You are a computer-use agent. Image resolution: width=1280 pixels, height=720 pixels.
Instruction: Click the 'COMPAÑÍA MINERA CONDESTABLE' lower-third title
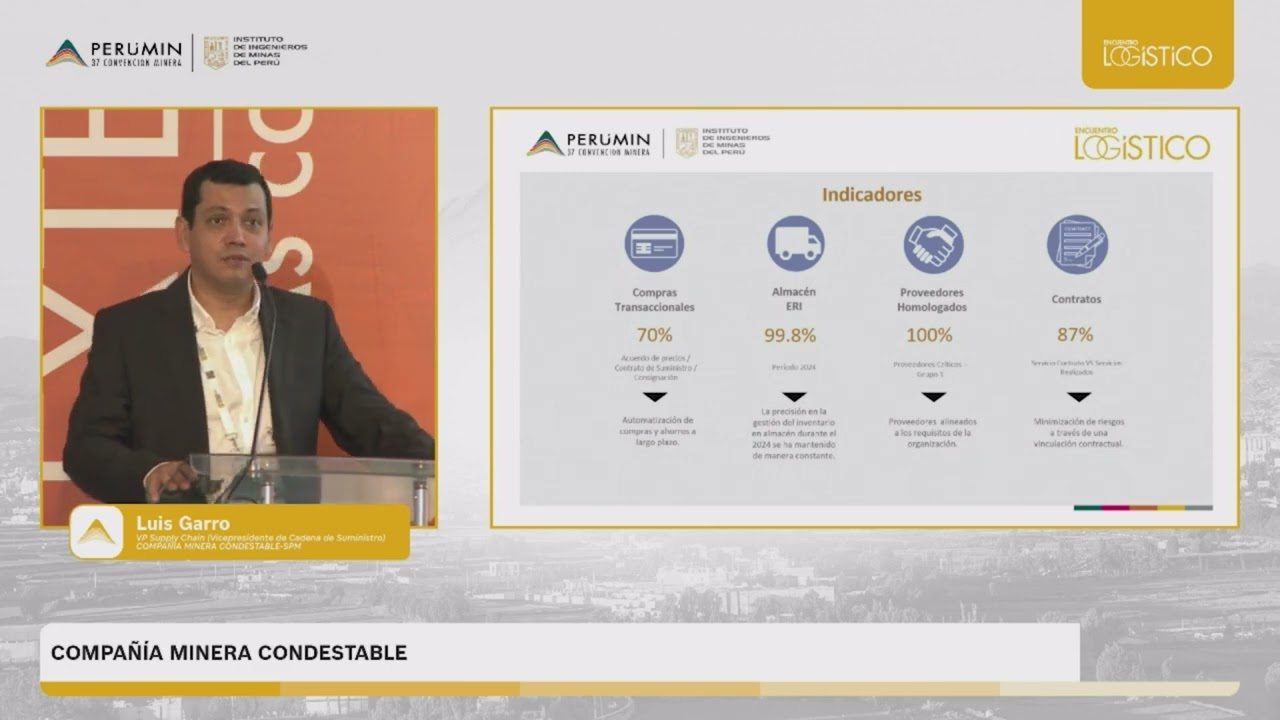[229, 653]
